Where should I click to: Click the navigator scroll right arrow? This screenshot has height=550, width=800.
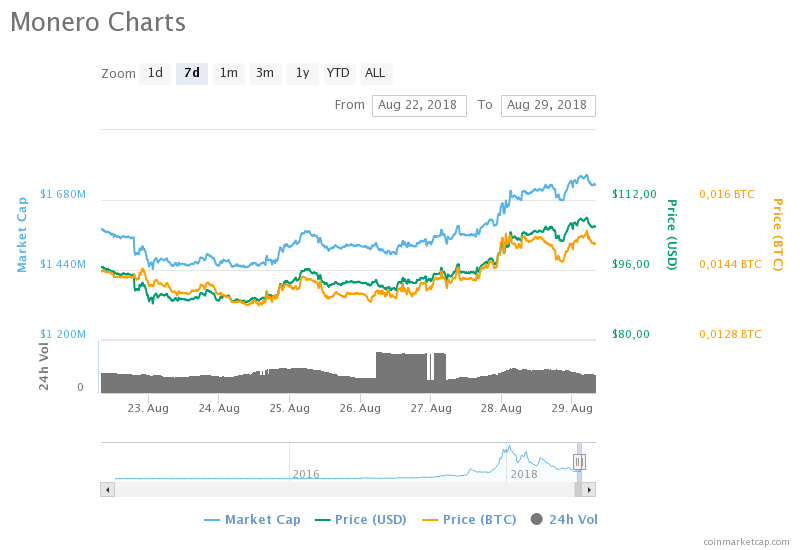[x=589, y=490]
